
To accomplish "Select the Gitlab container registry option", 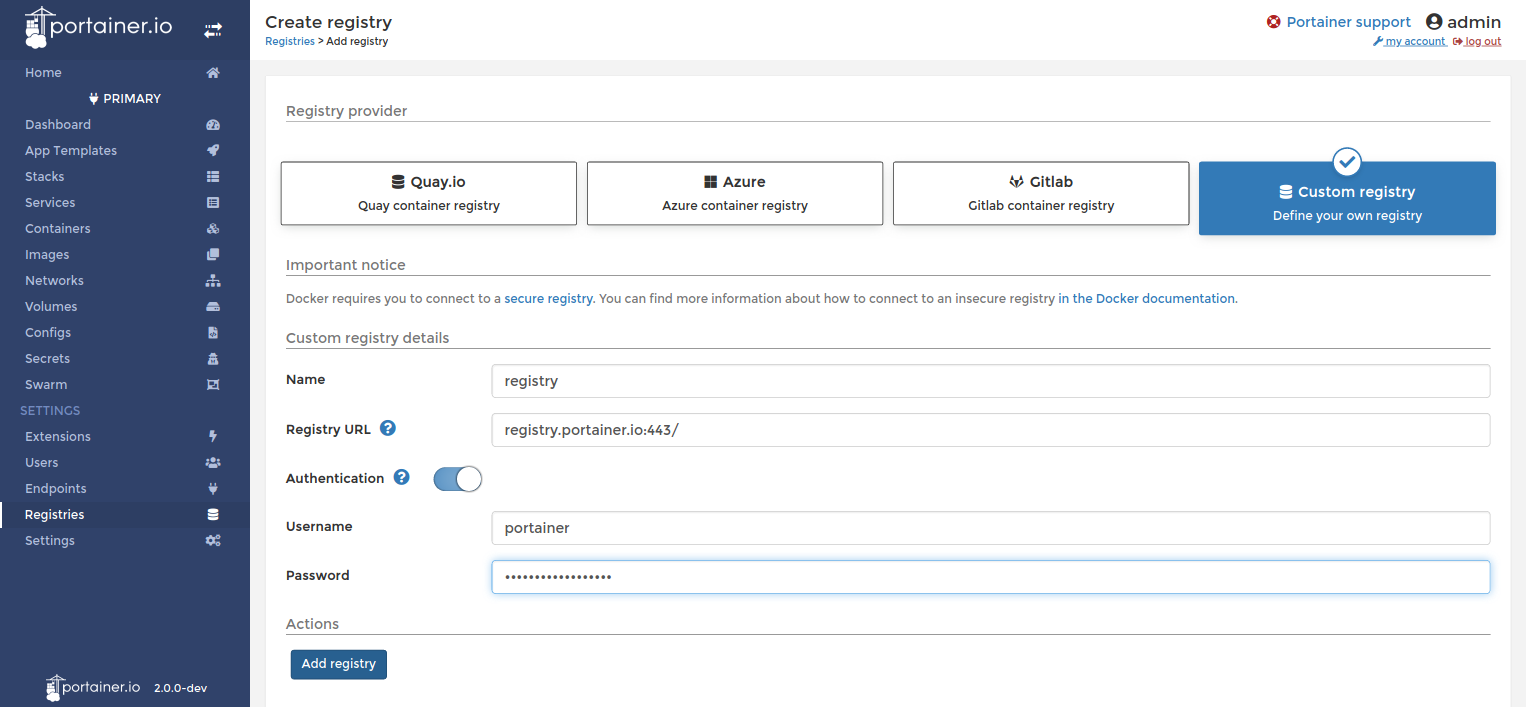I will click(x=1041, y=194).
